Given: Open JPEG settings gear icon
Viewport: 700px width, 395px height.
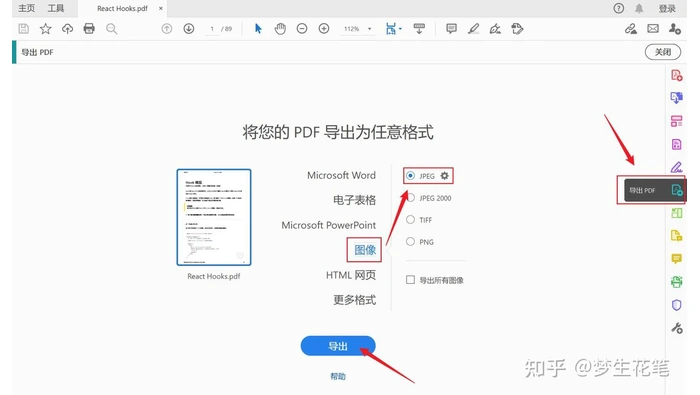Looking at the screenshot, I should [x=445, y=176].
